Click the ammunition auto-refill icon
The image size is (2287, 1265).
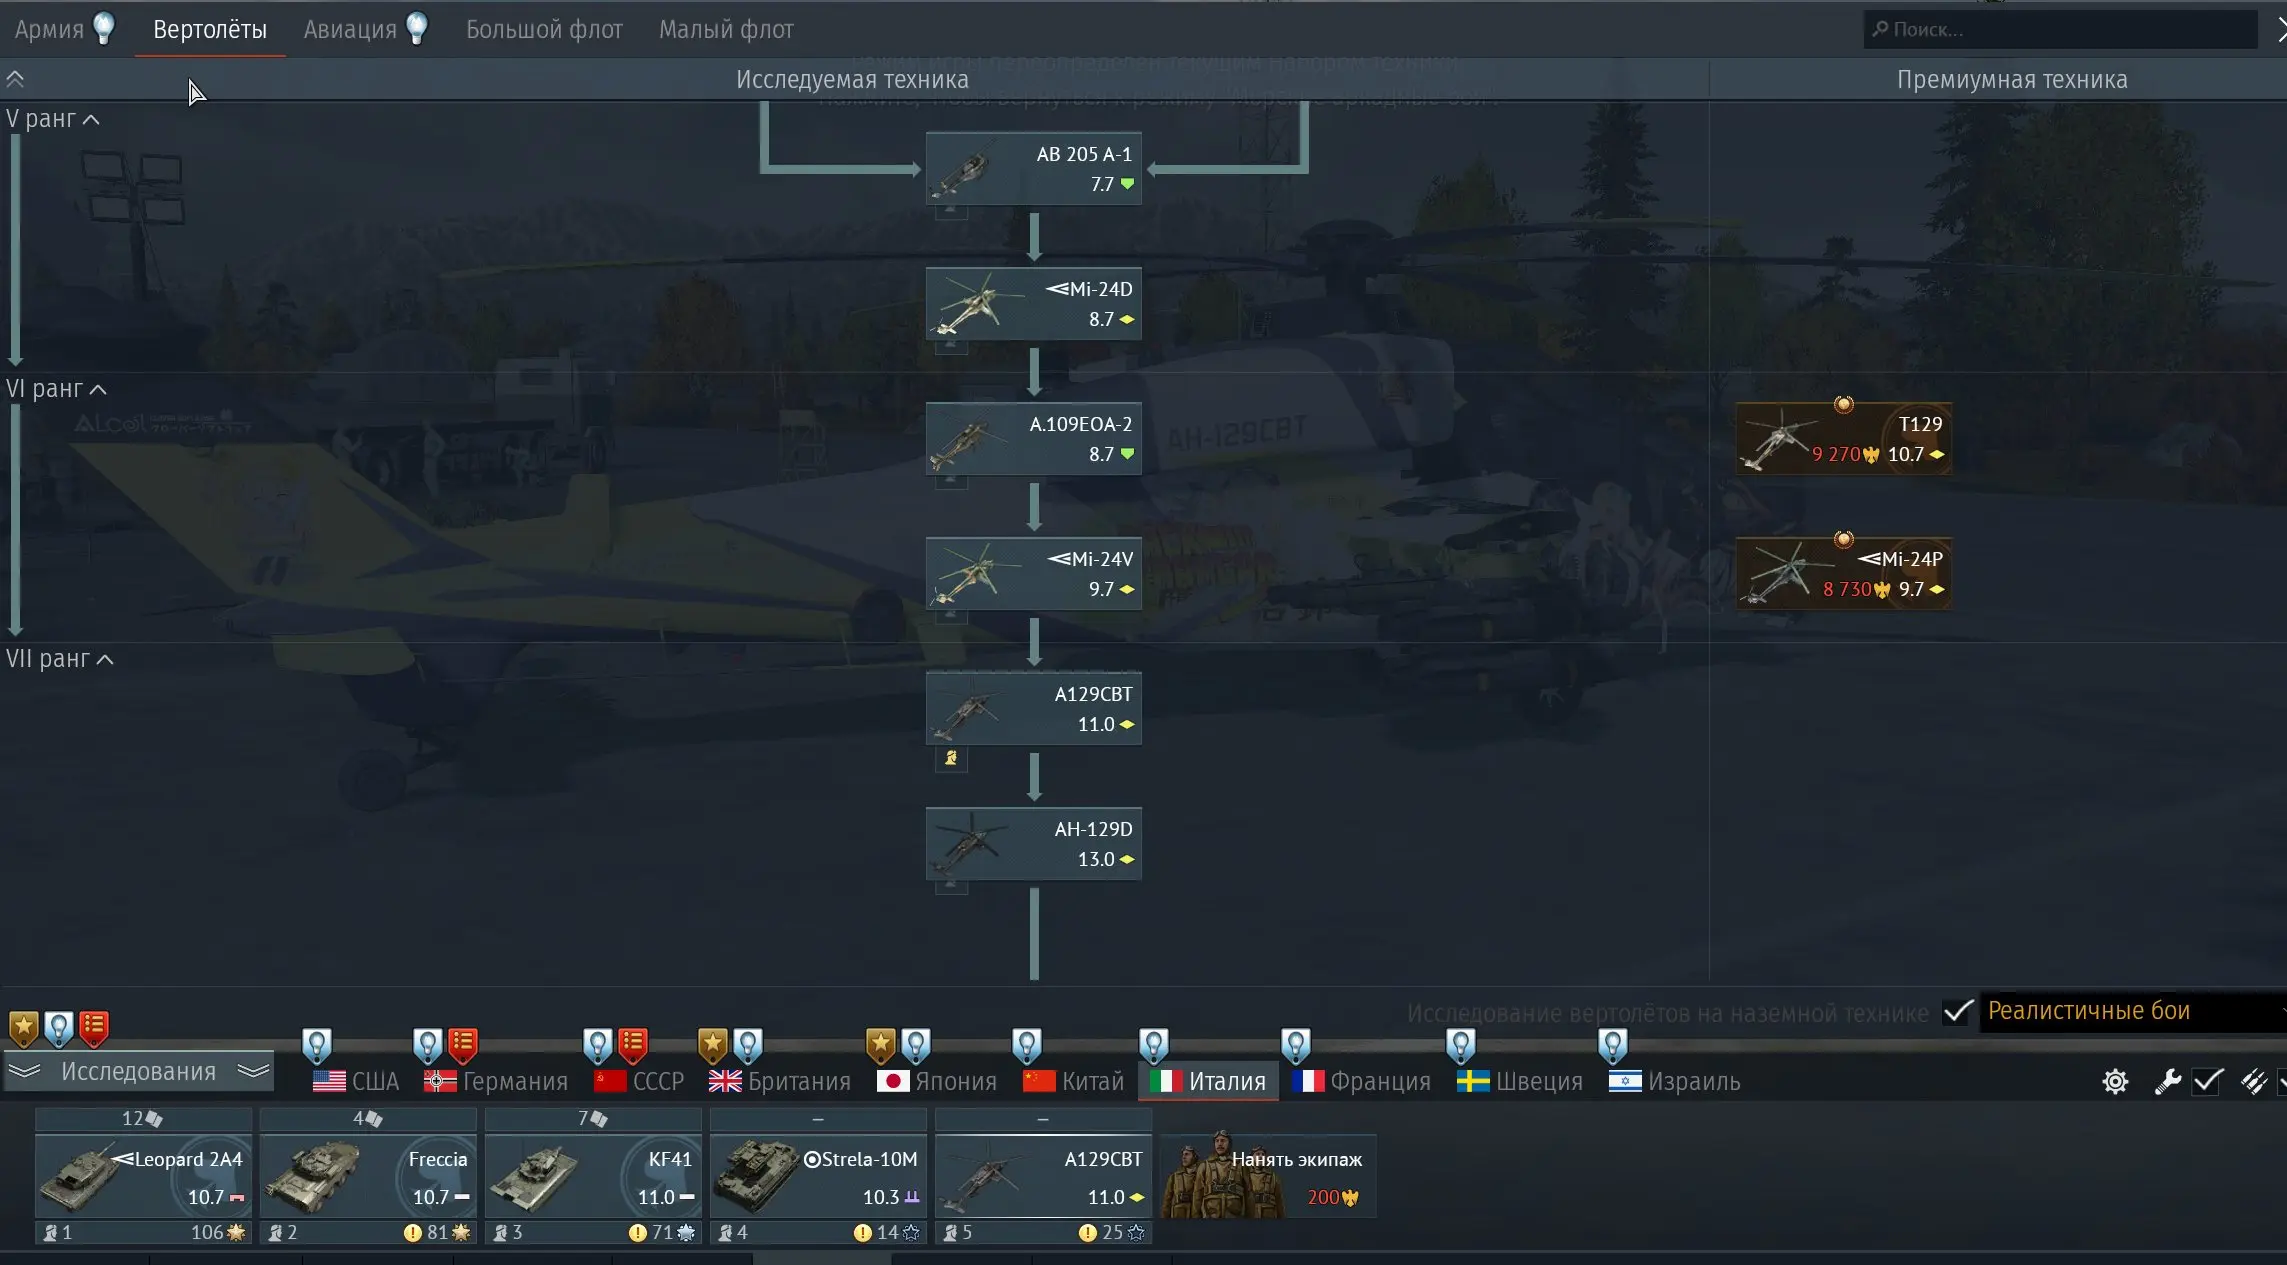click(x=2253, y=1081)
